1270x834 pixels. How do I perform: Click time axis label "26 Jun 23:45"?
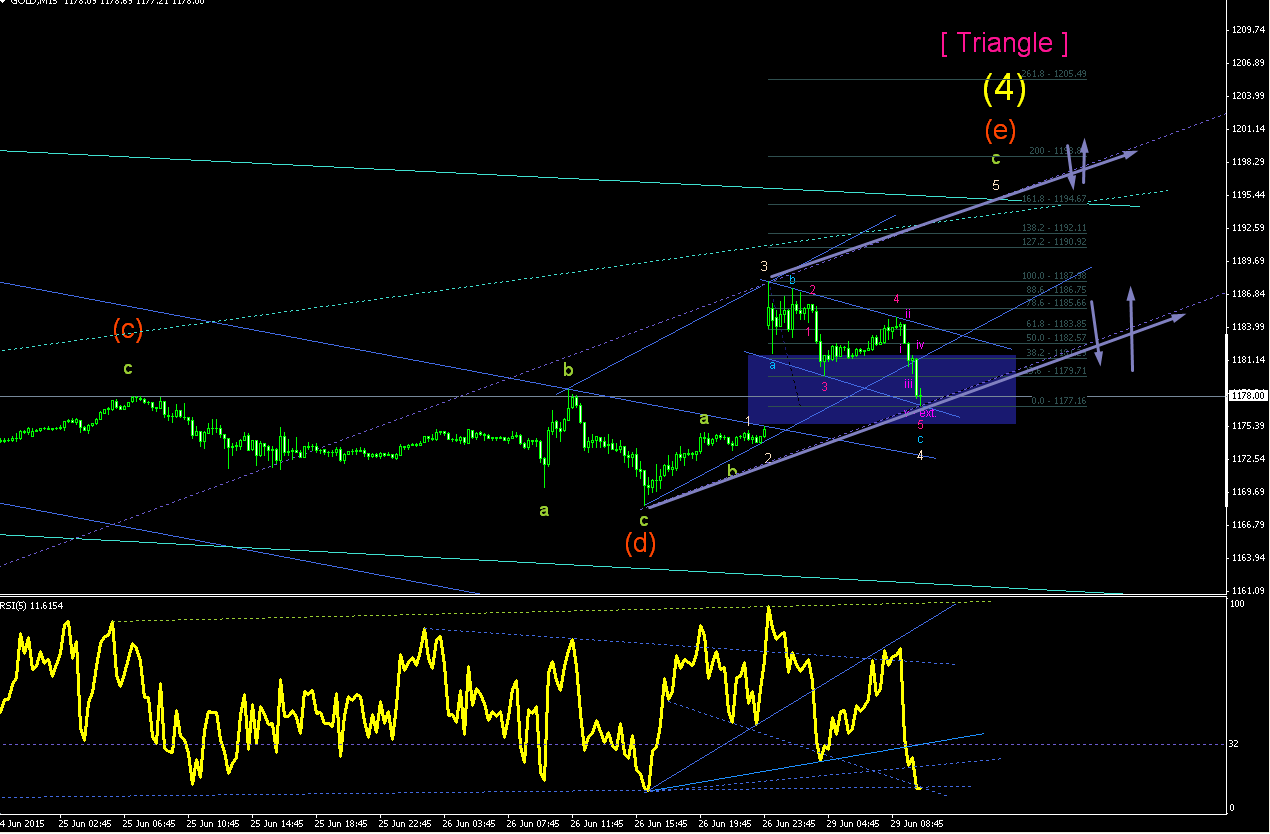789,825
